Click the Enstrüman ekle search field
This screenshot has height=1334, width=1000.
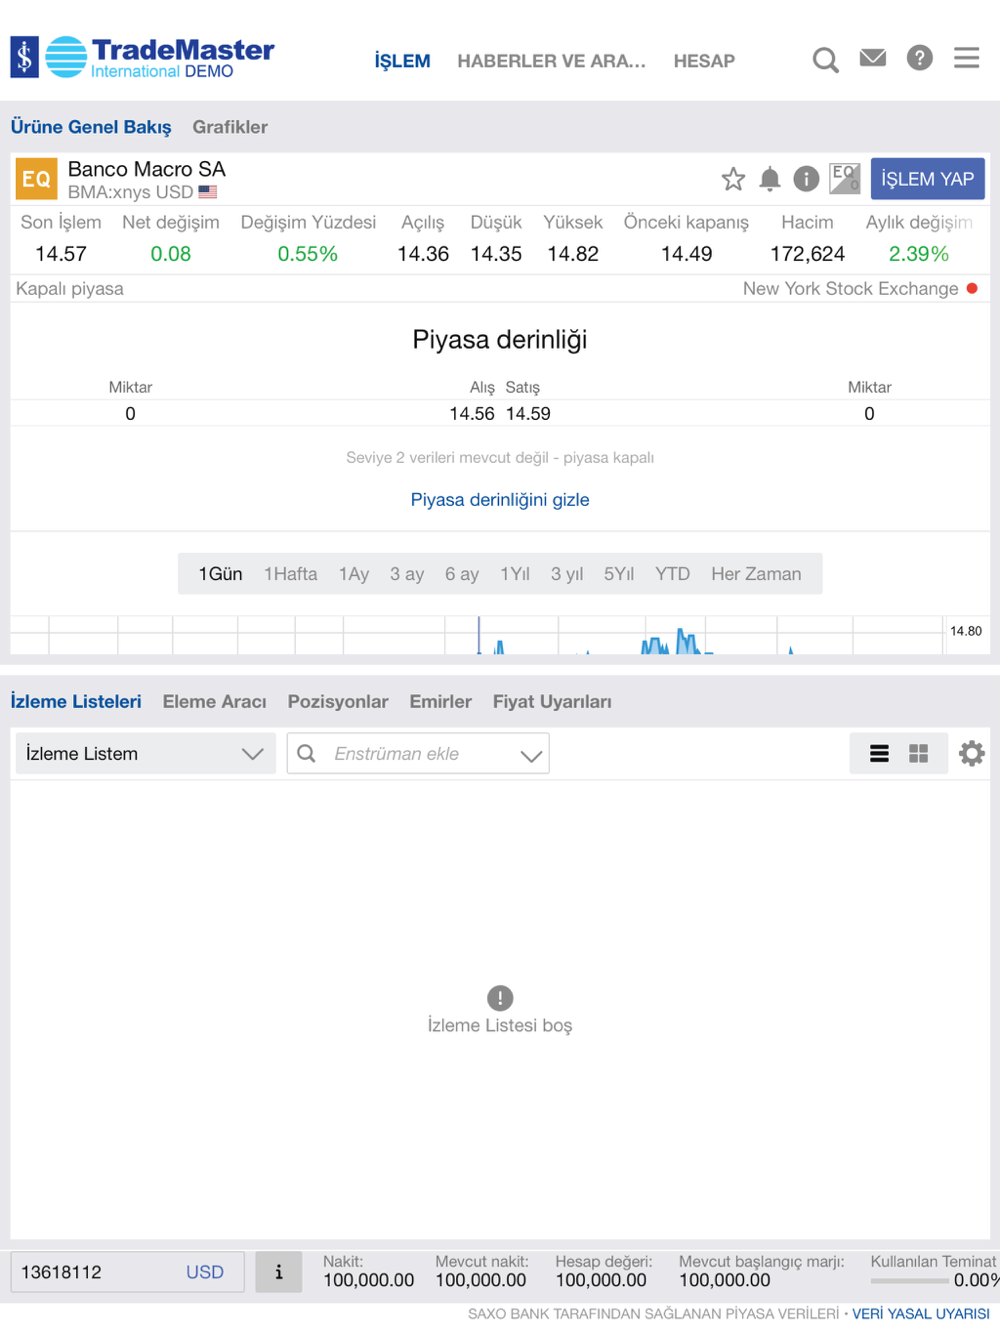click(418, 754)
